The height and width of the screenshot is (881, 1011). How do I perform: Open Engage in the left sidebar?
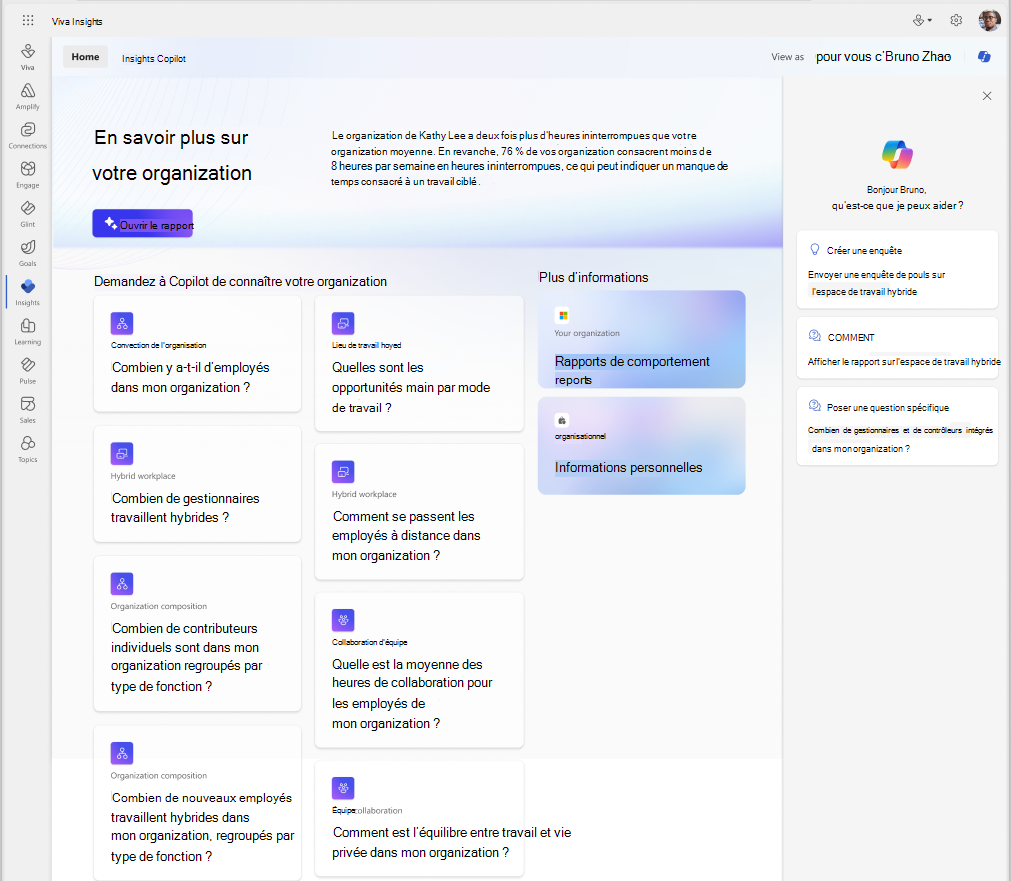click(x=28, y=175)
